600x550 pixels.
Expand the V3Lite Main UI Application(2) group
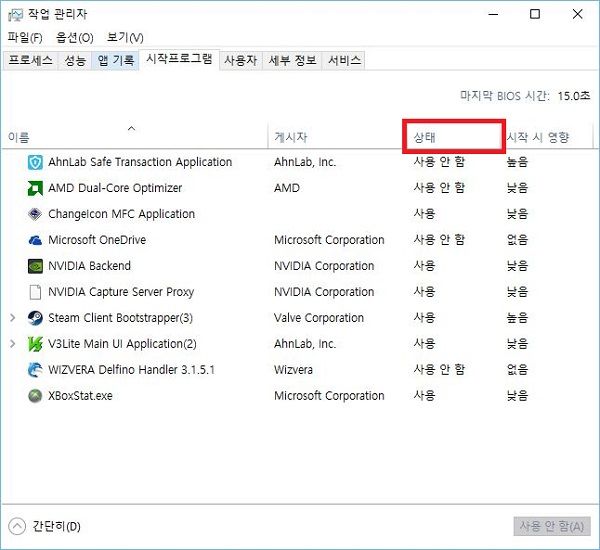[x=13, y=344]
